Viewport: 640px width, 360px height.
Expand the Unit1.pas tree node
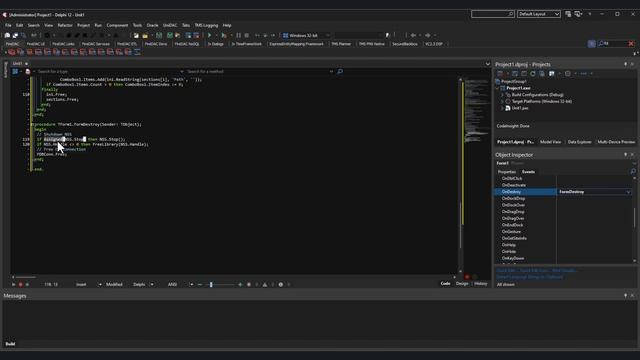coord(503,108)
